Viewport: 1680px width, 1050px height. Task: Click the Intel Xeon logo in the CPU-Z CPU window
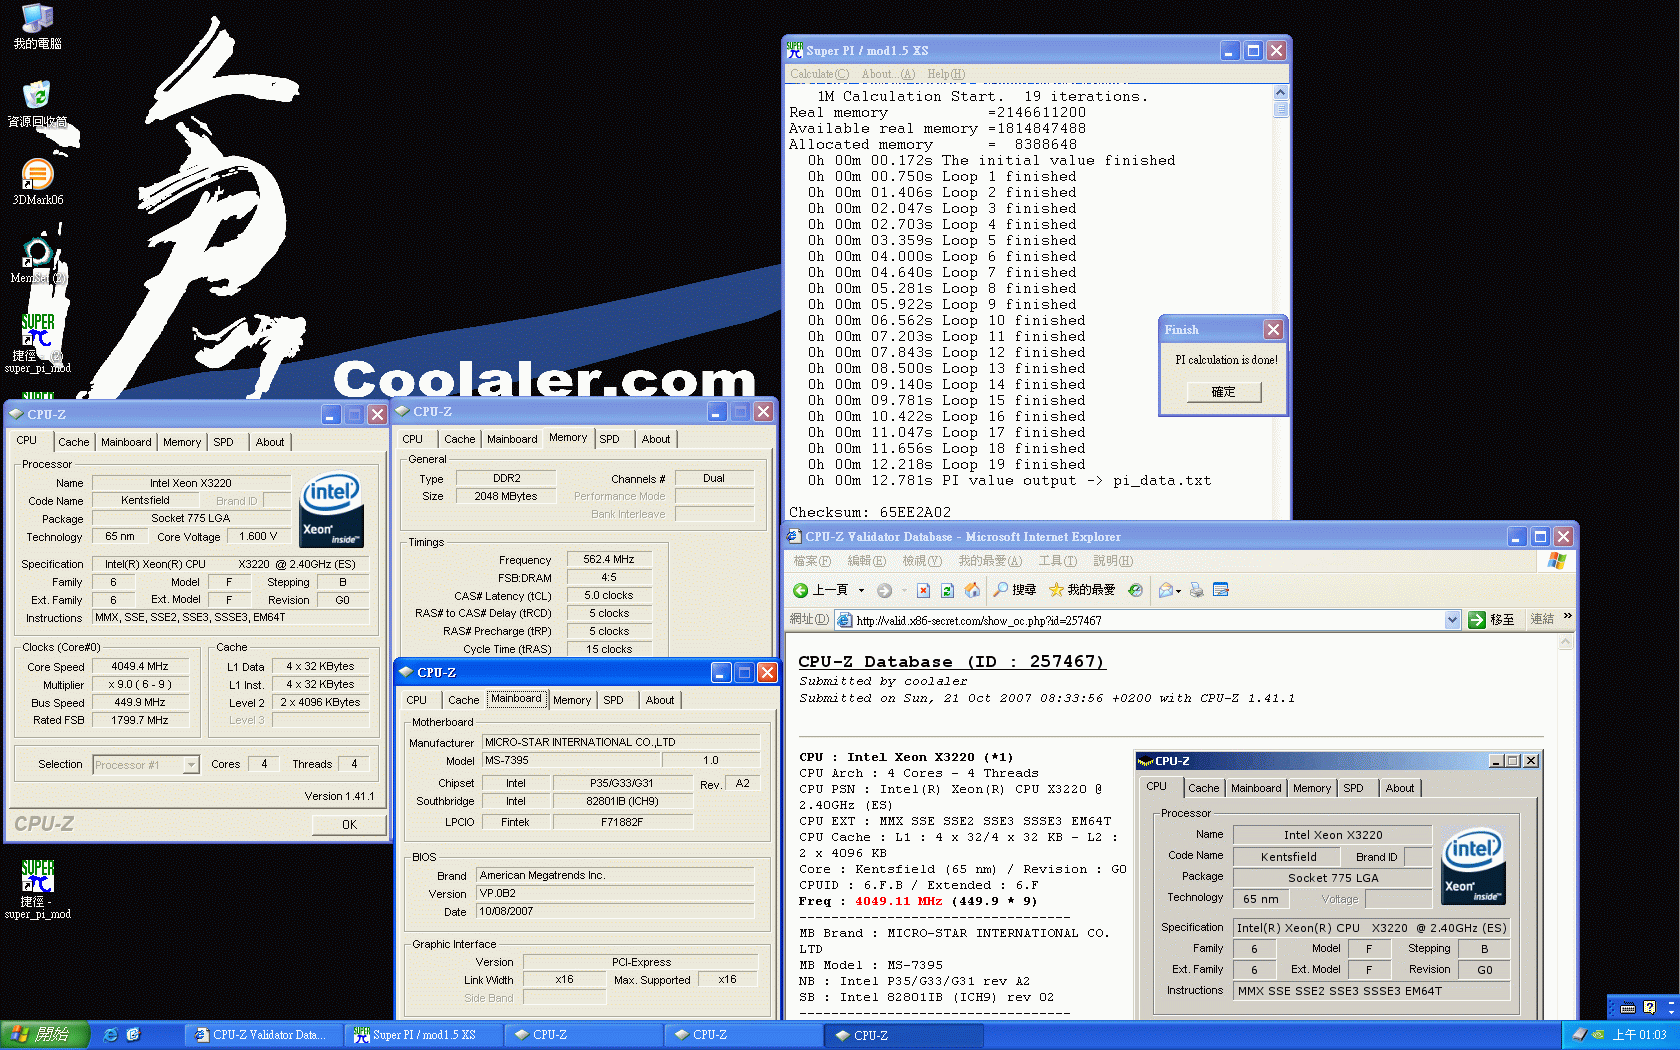click(x=332, y=509)
